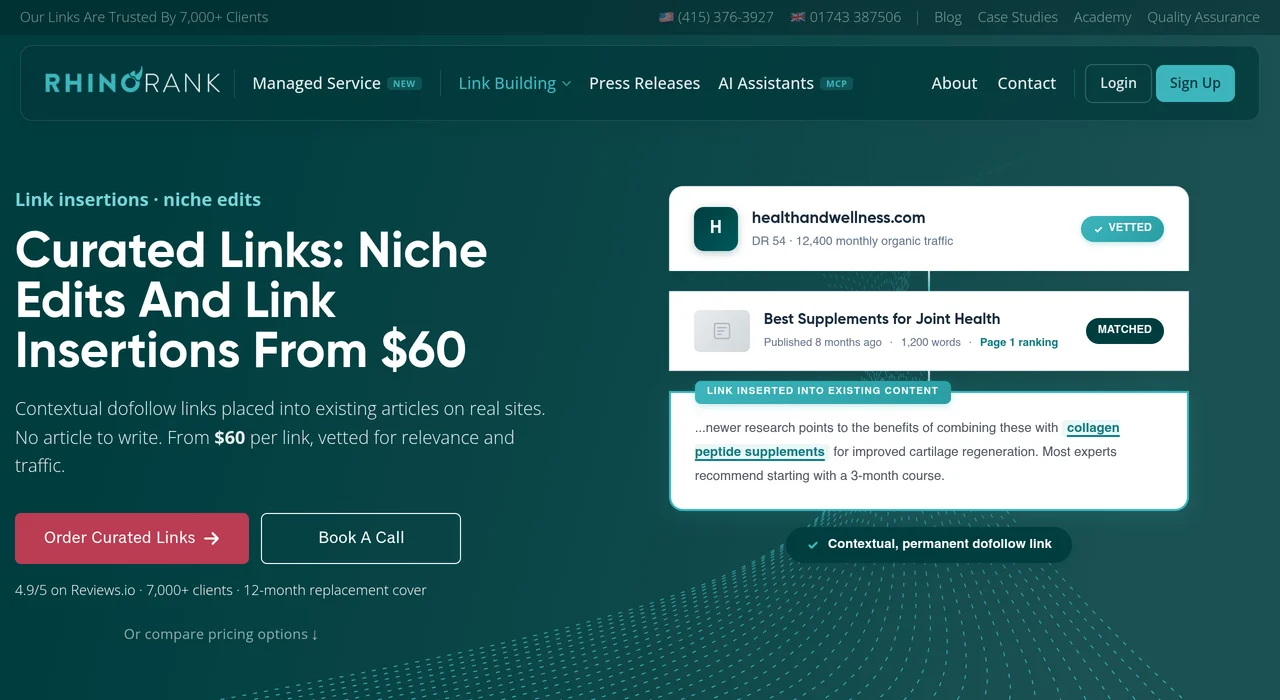The image size is (1280, 700).
Task: Click the Published 8 months ago text
Action: click(823, 342)
